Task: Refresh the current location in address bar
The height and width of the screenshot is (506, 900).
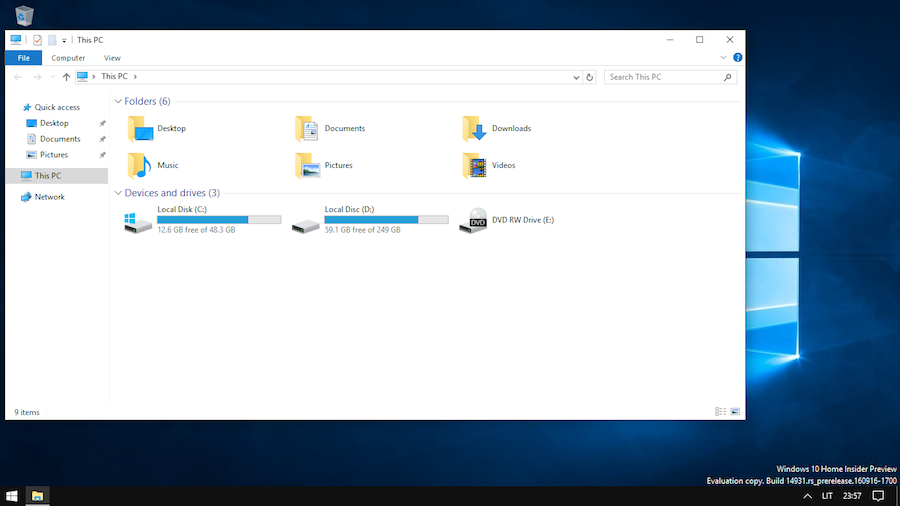Action: coord(590,77)
